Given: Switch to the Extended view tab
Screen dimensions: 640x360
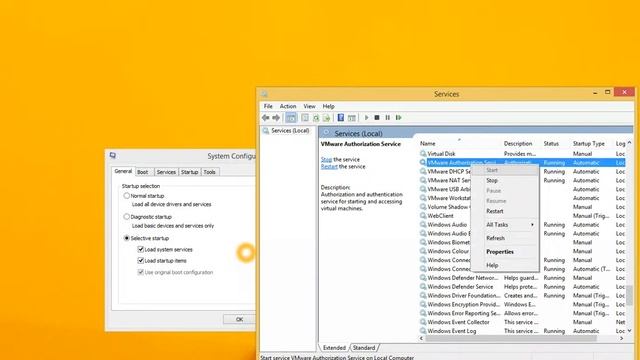Looking at the screenshot, I should point(334,348).
